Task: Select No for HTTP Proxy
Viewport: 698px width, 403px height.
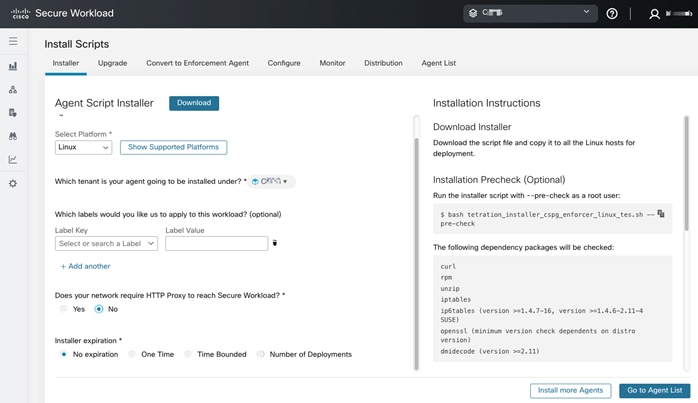Action: click(x=99, y=309)
